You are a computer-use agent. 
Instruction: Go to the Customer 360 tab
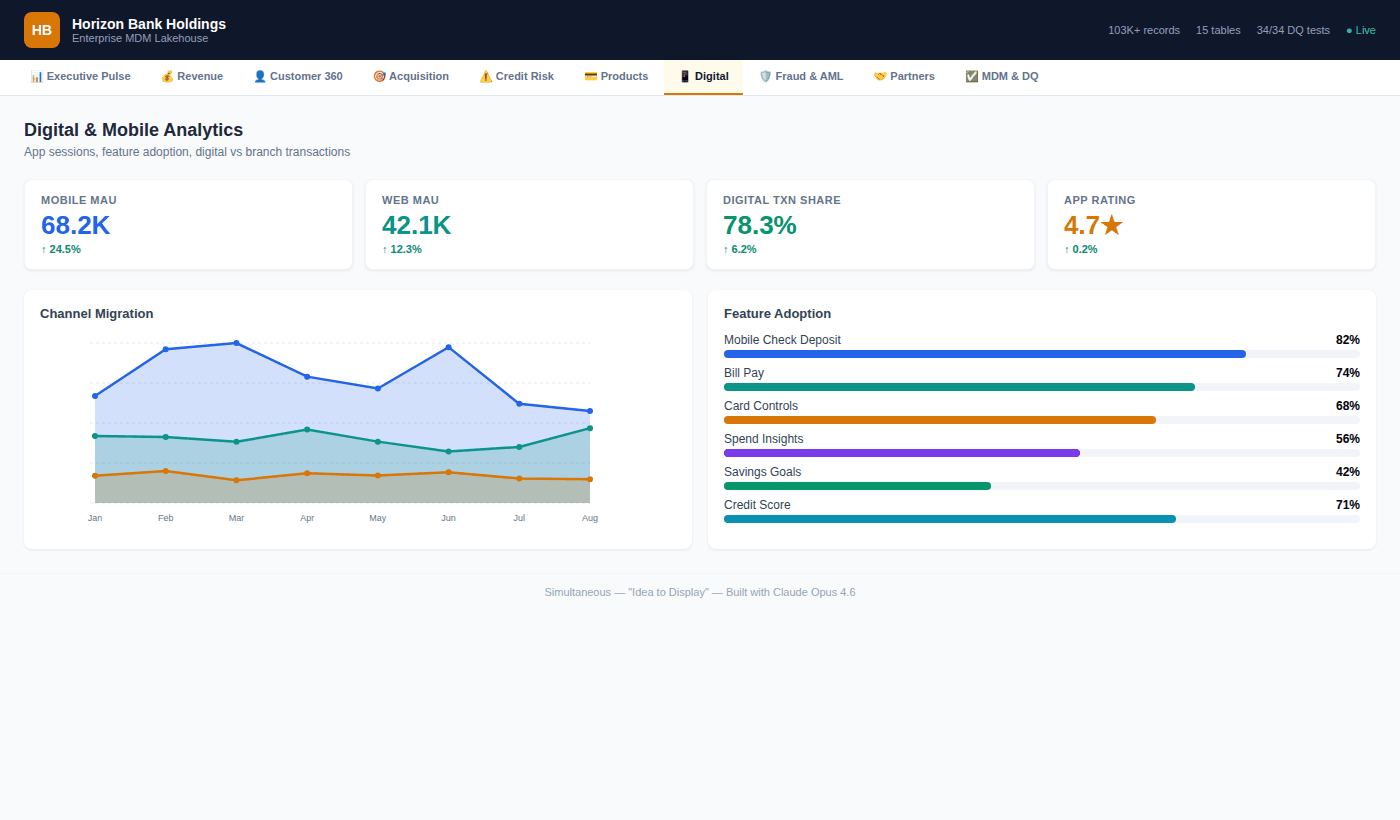(298, 76)
